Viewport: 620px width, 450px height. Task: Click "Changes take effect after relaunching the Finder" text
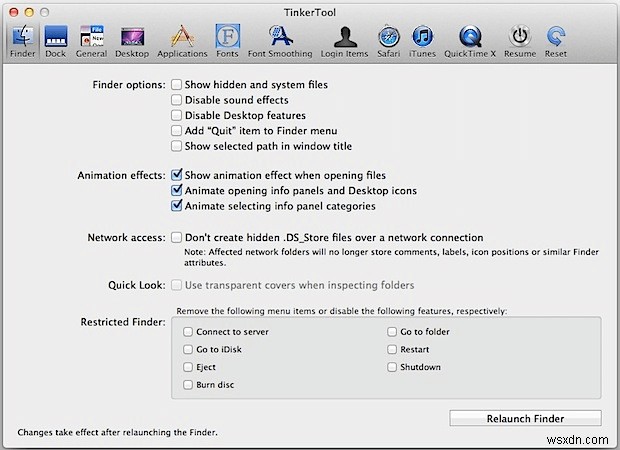coord(117,432)
